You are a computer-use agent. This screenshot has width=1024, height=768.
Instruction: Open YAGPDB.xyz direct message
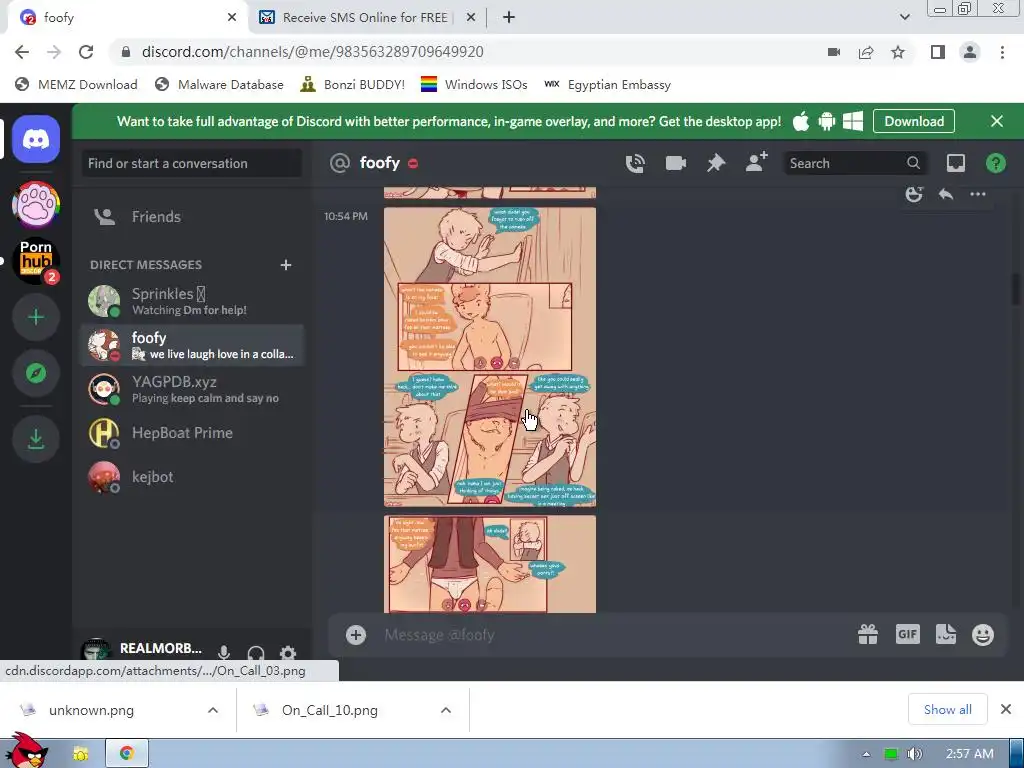(x=192, y=389)
